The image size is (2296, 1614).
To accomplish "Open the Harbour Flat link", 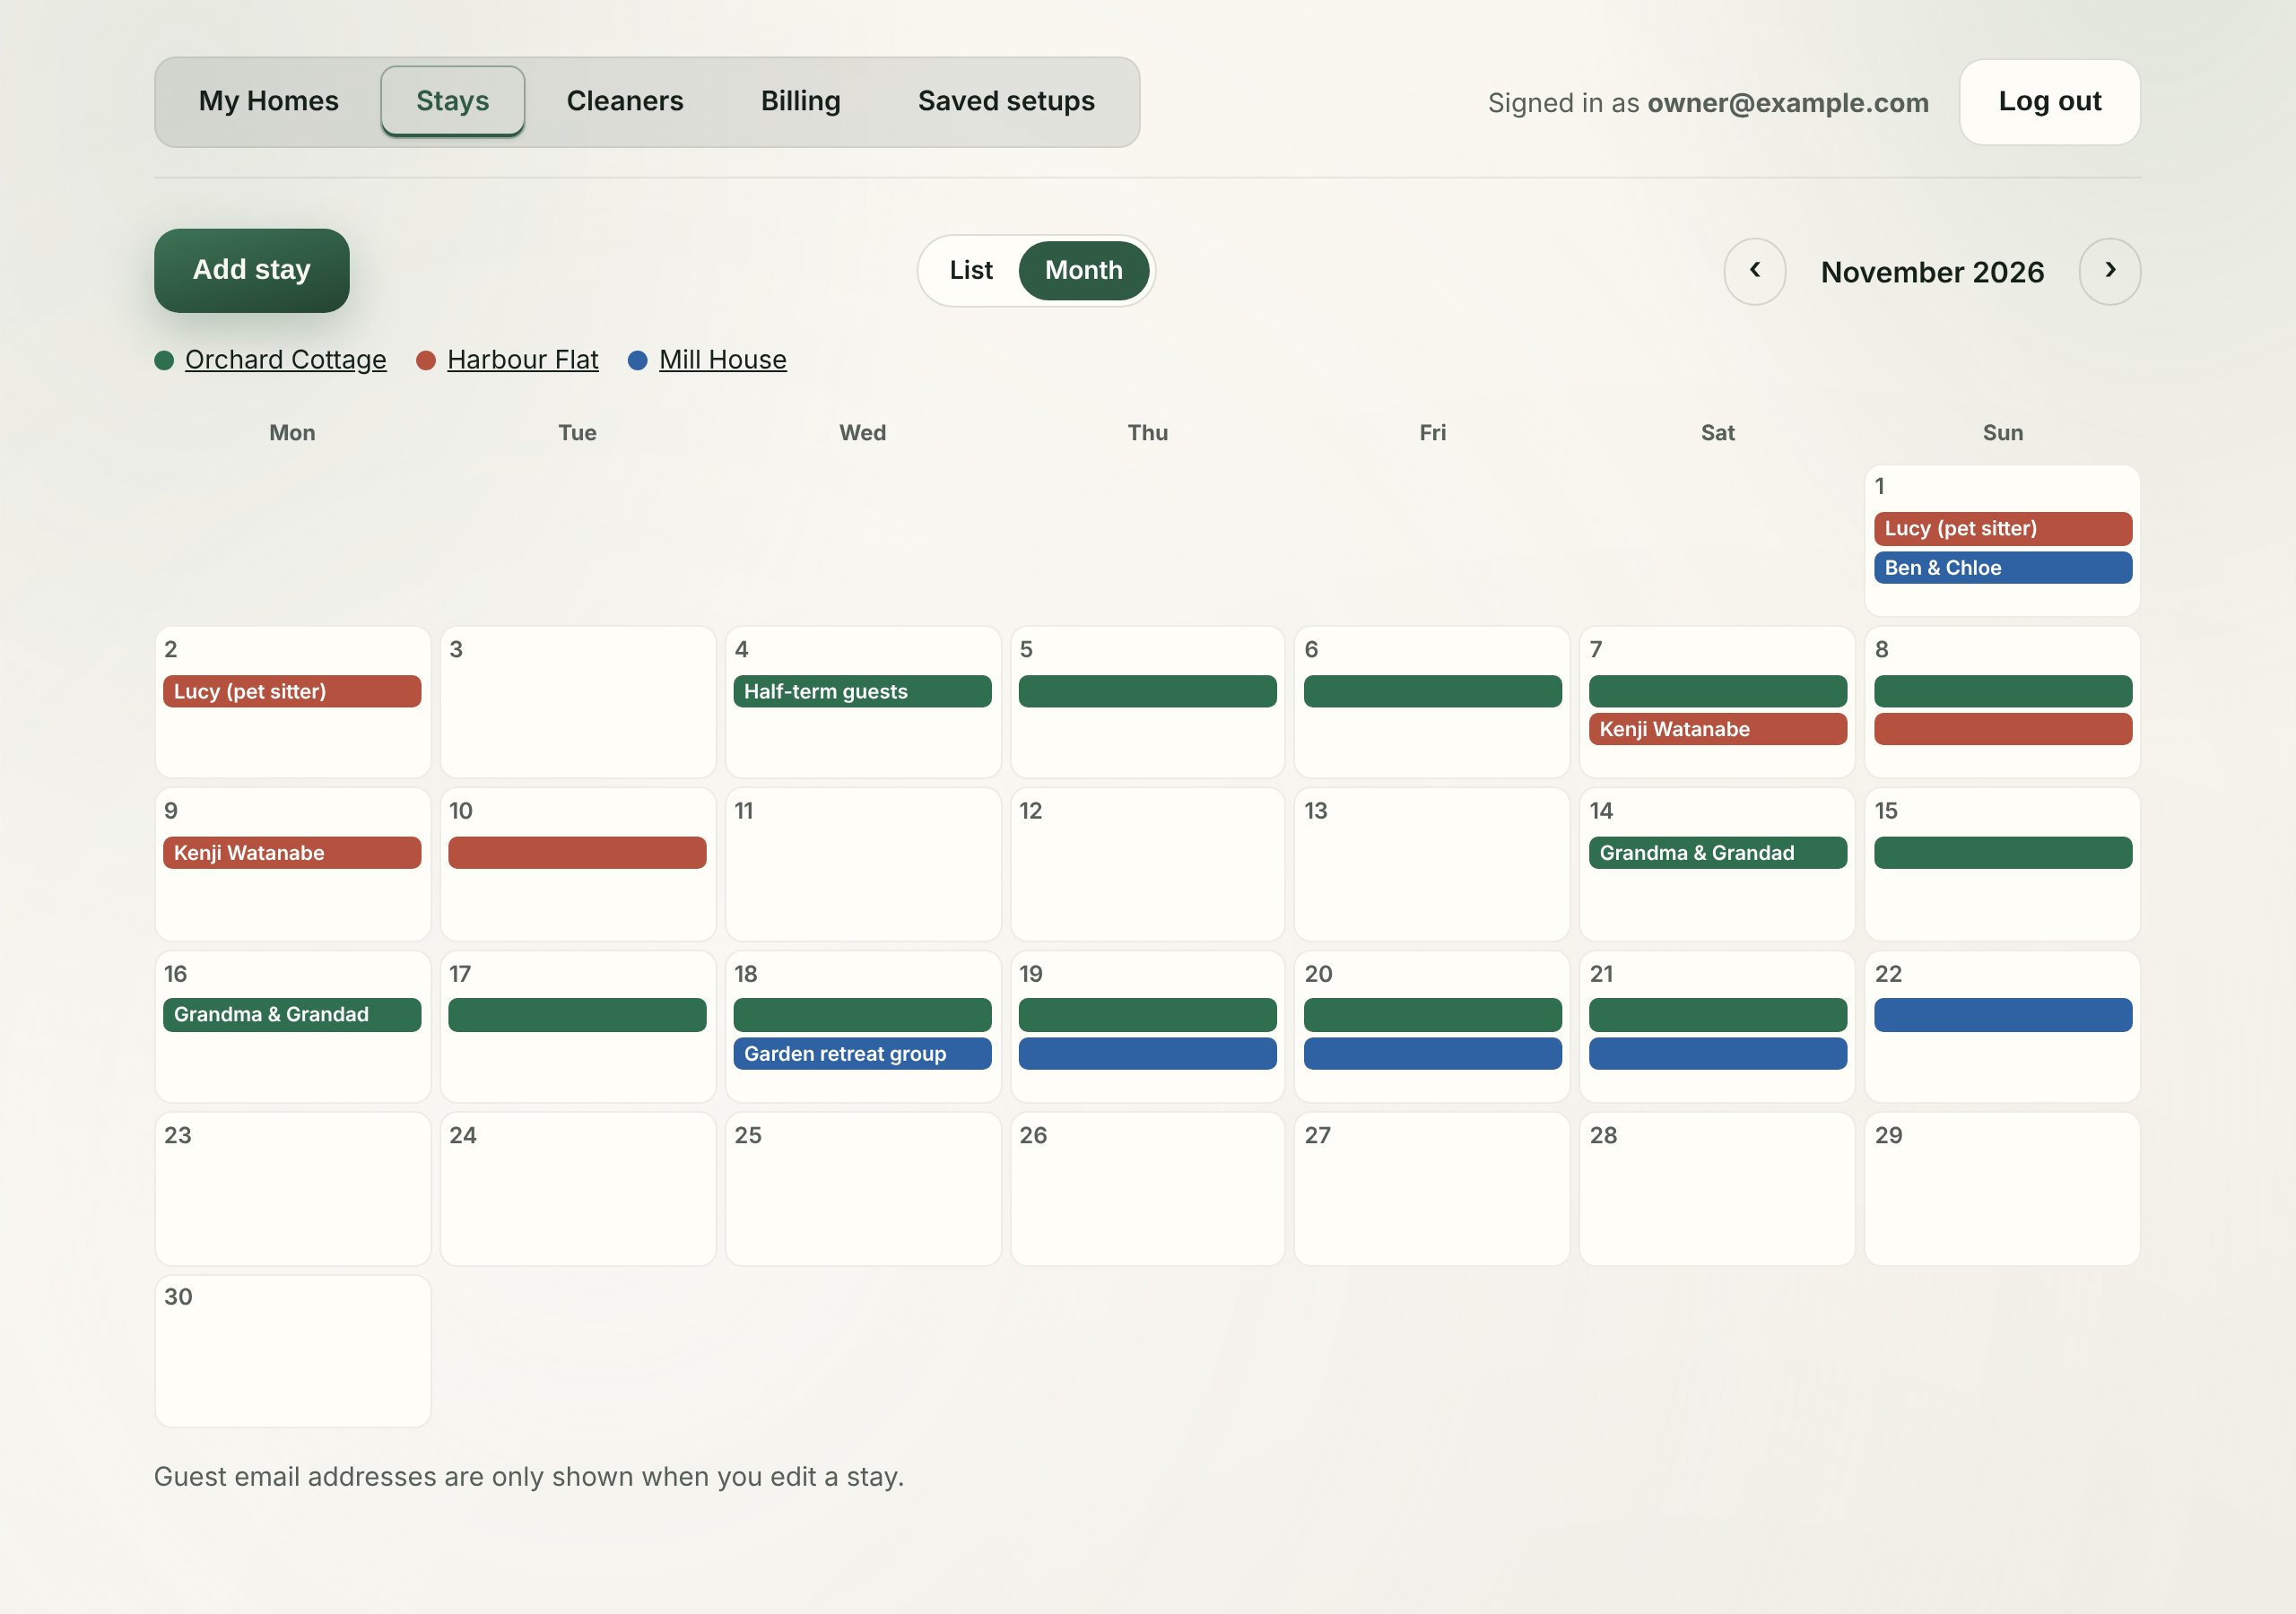I will [522, 359].
